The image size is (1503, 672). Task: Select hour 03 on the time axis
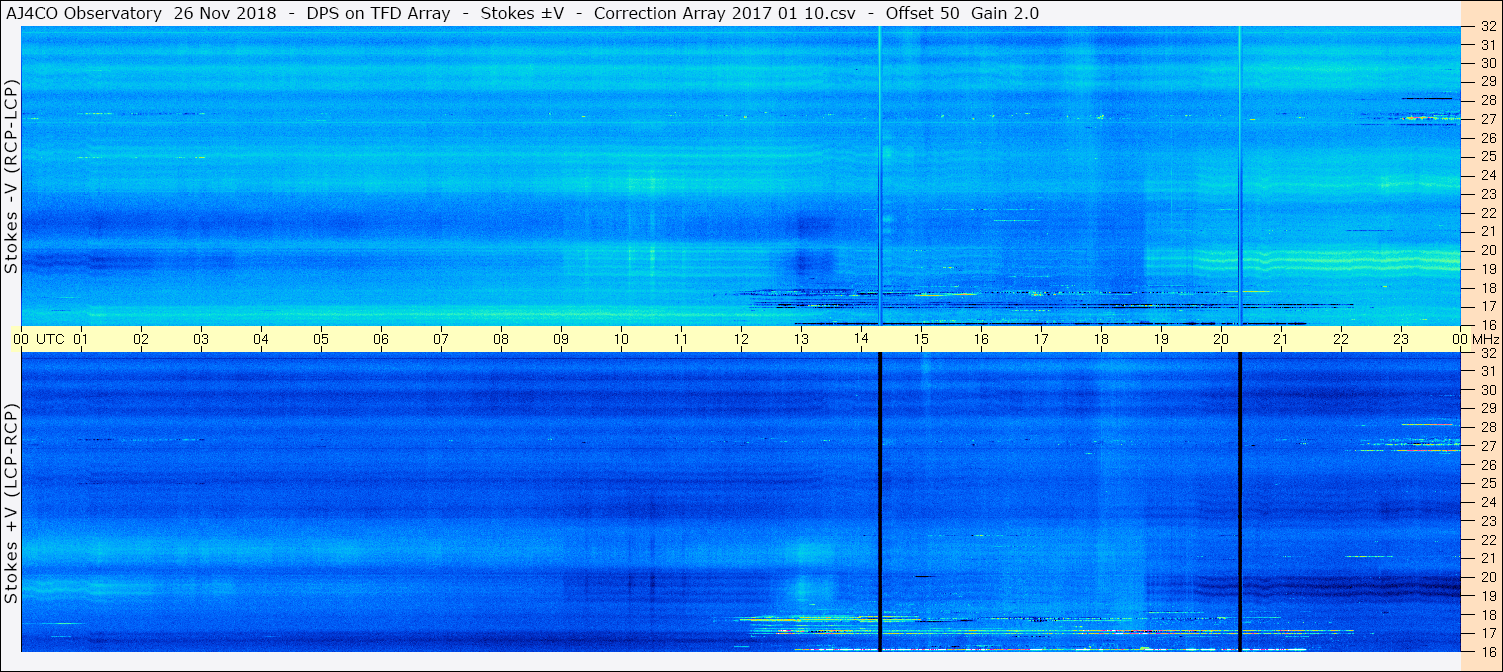pyautogui.click(x=201, y=339)
